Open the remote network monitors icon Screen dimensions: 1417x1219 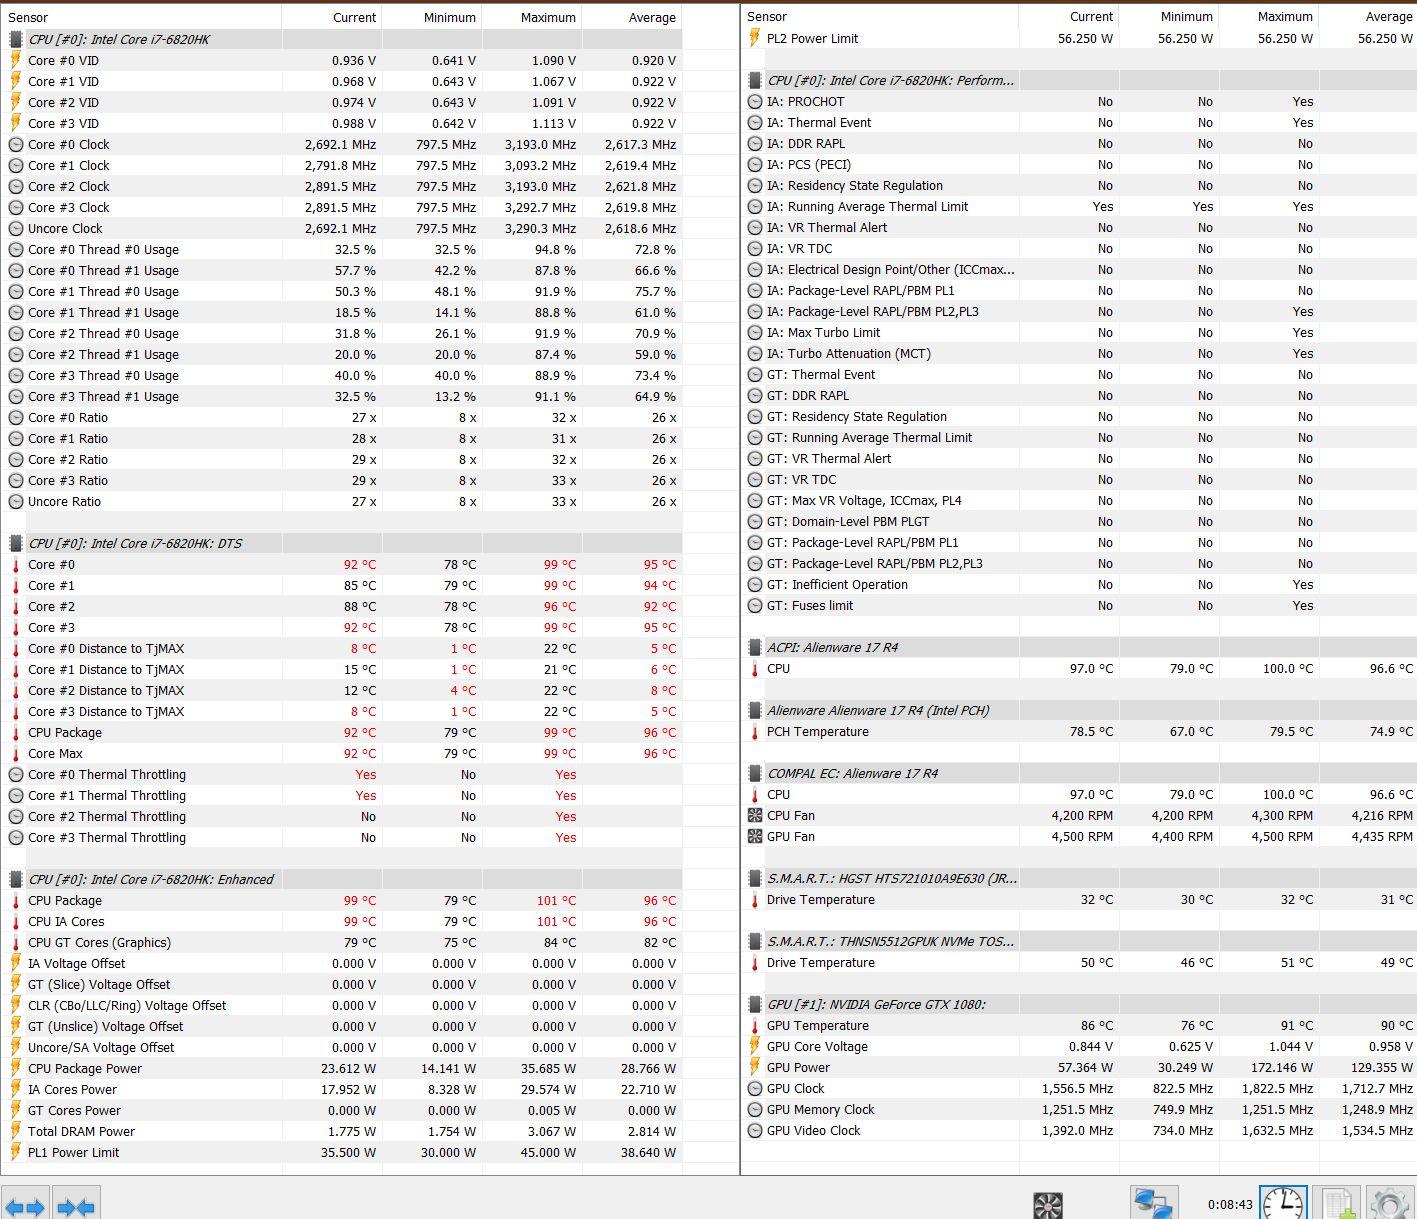tap(1153, 1203)
